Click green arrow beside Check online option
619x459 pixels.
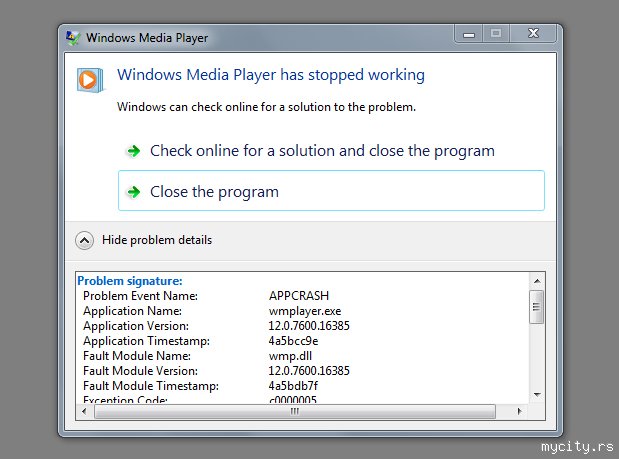tap(133, 151)
